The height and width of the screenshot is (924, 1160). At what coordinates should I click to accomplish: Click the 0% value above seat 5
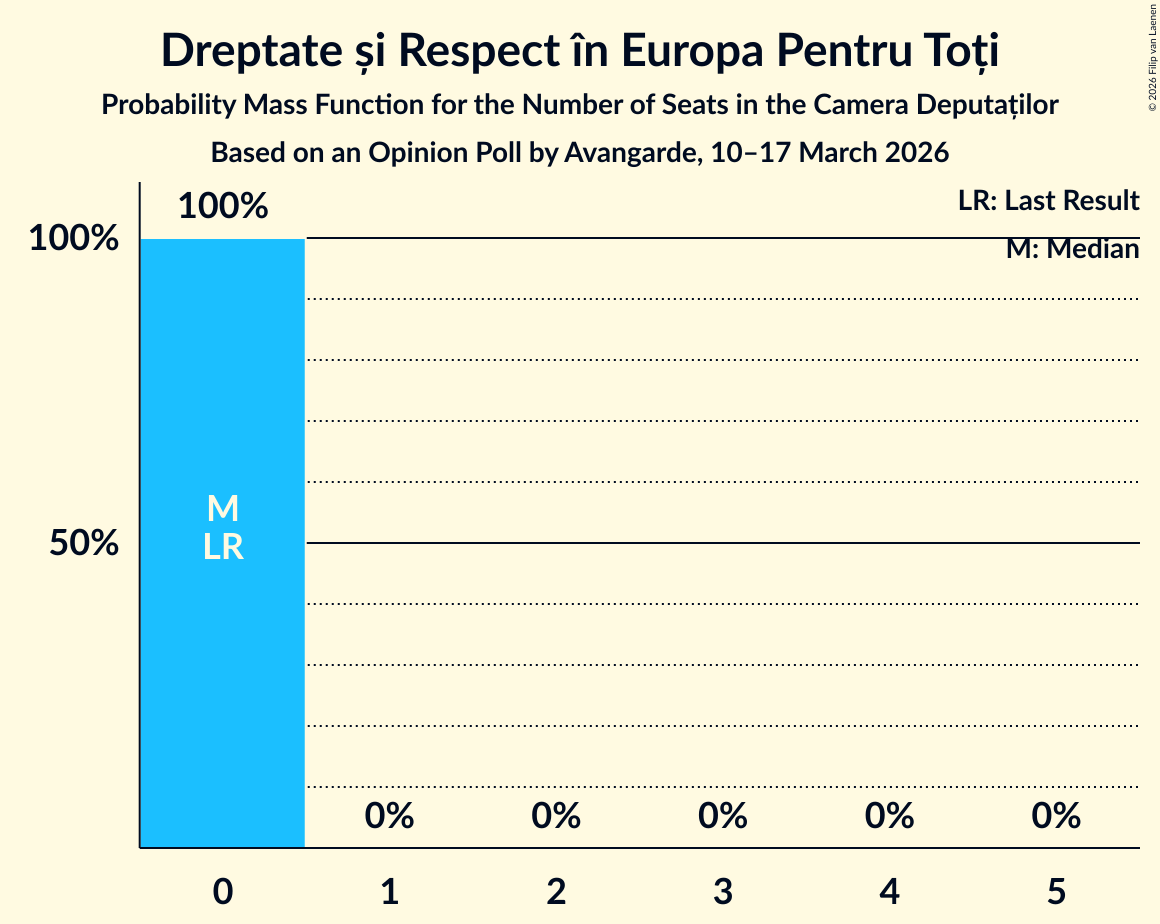click(x=1056, y=817)
